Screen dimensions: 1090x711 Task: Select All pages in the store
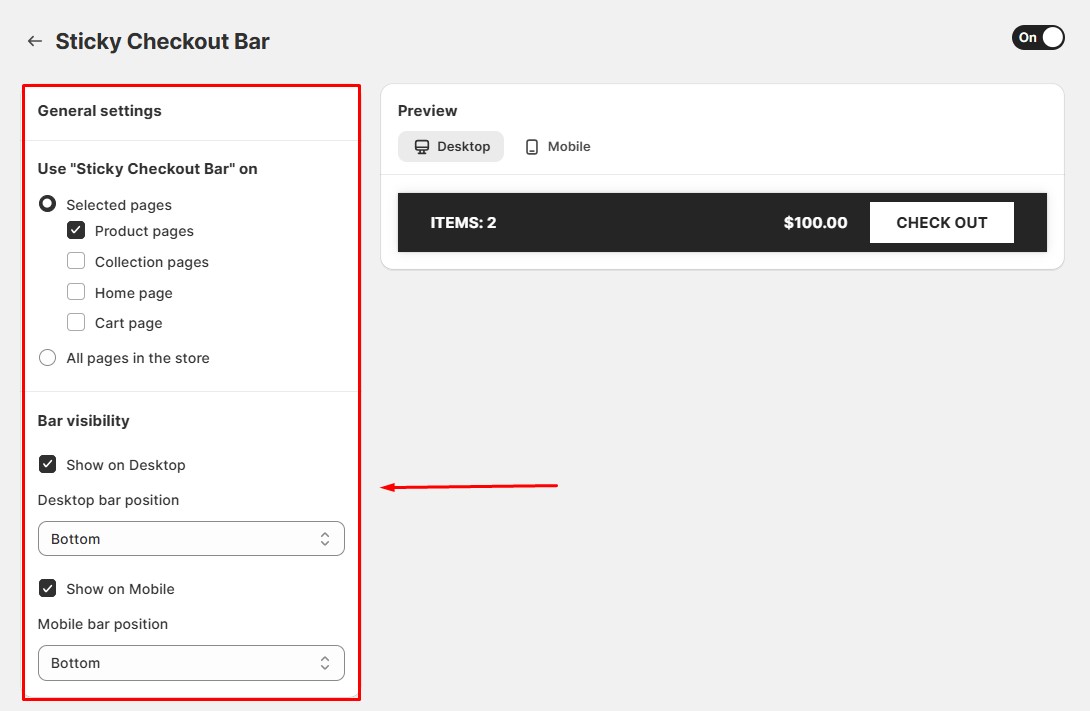pyautogui.click(x=47, y=357)
